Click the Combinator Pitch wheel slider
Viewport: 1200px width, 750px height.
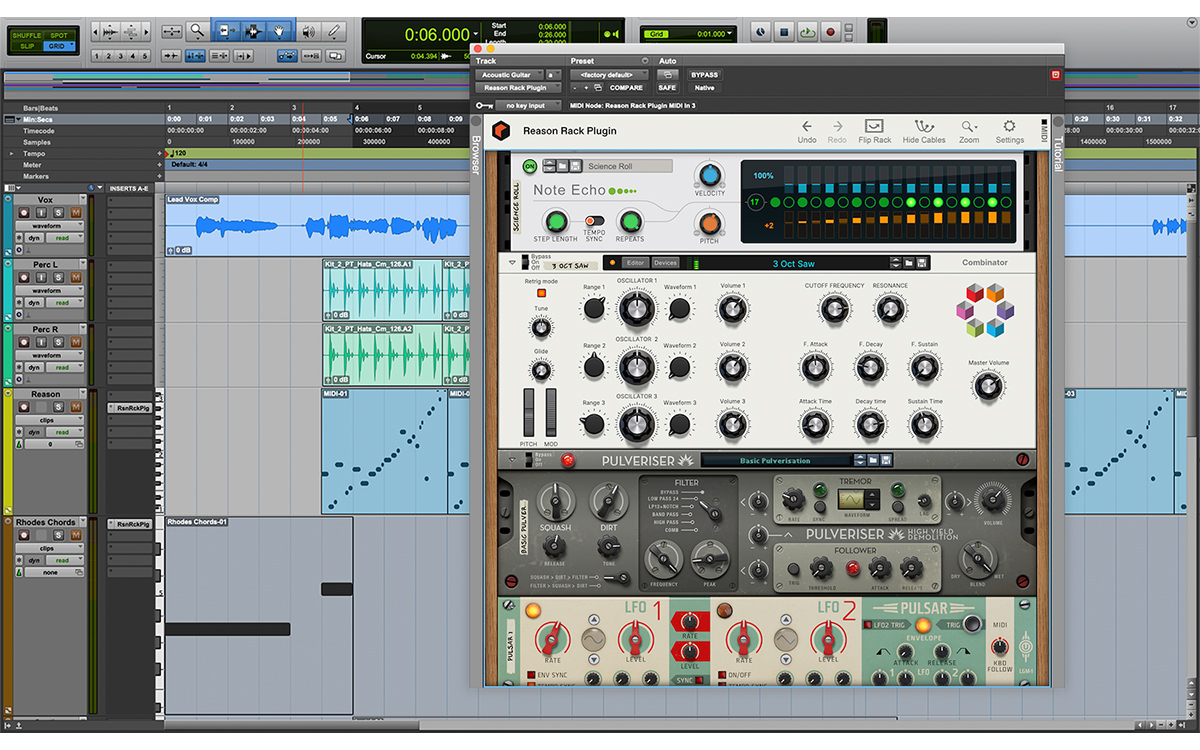point(530,413)
